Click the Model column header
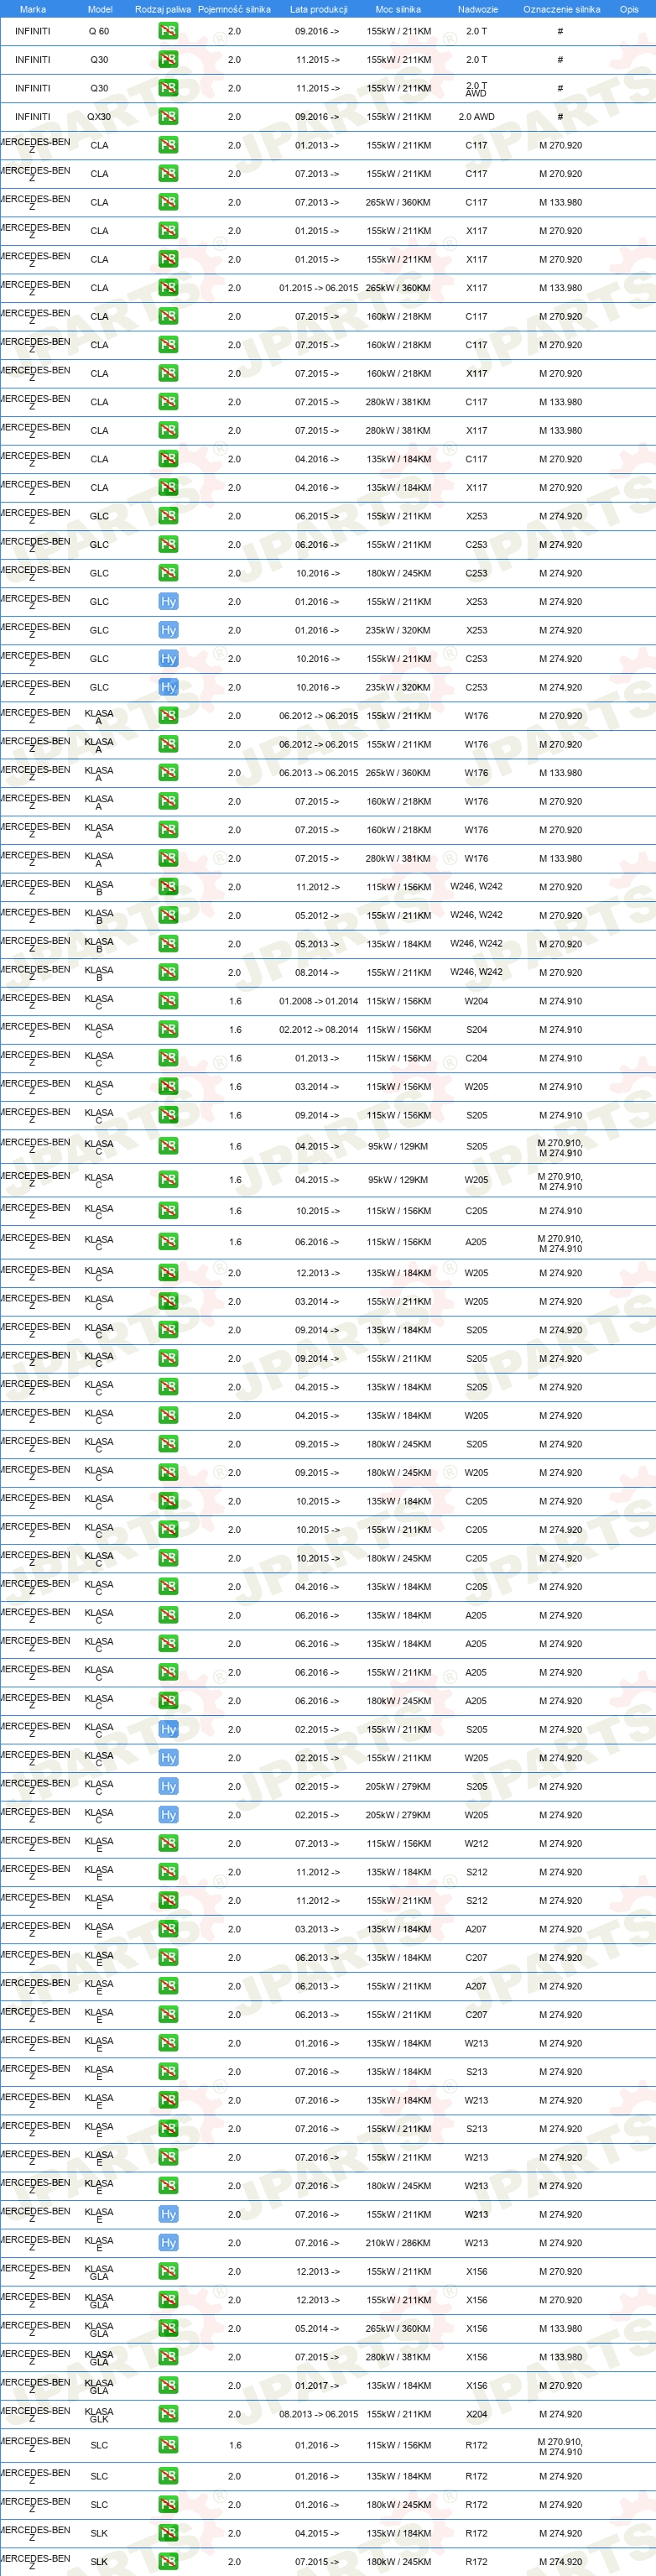 100,9
